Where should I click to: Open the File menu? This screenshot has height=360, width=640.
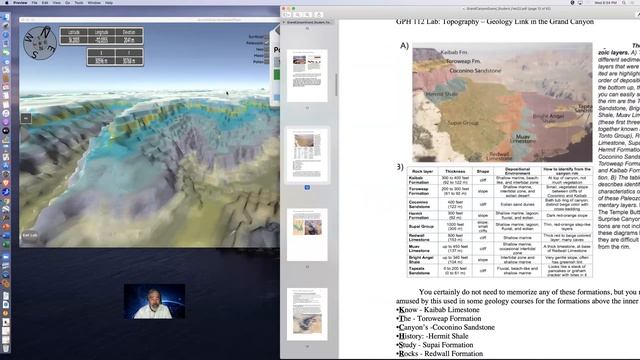35,2
